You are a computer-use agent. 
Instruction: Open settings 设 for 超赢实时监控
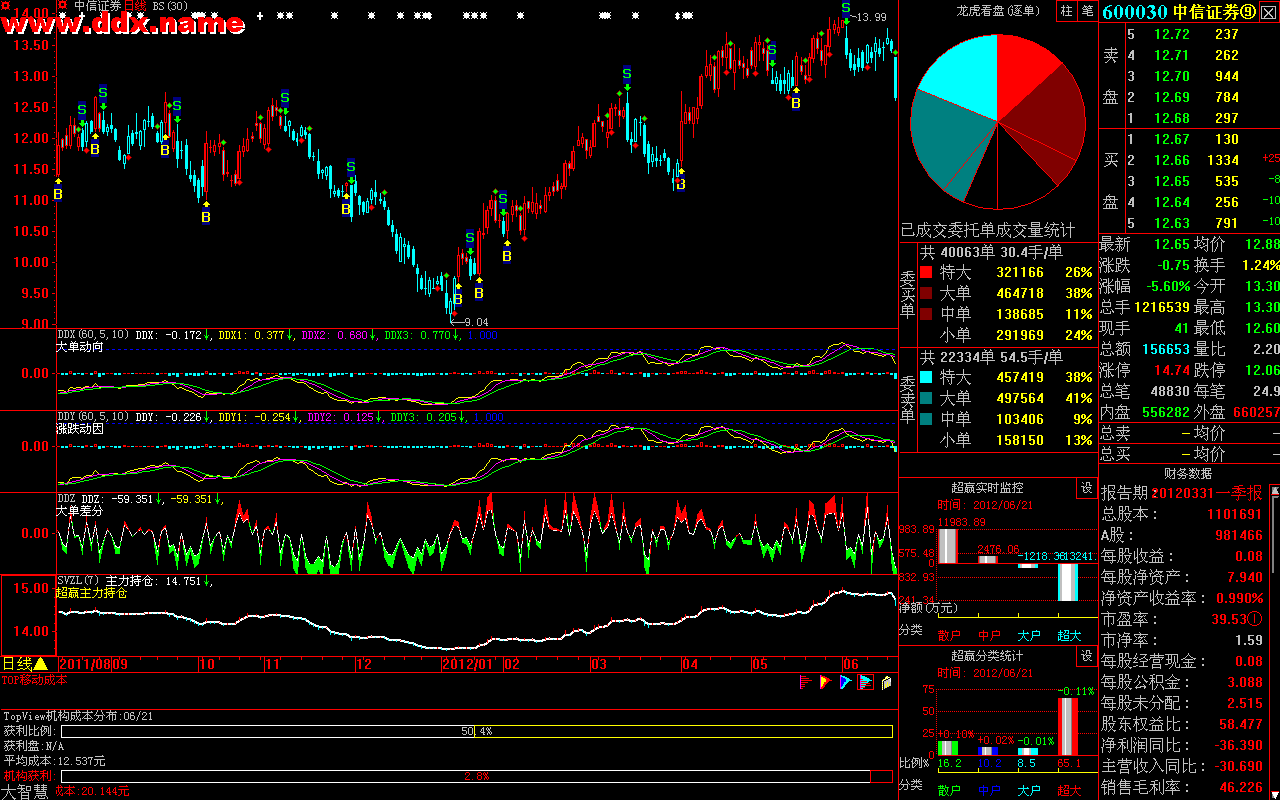click(x=1087, y=488)
